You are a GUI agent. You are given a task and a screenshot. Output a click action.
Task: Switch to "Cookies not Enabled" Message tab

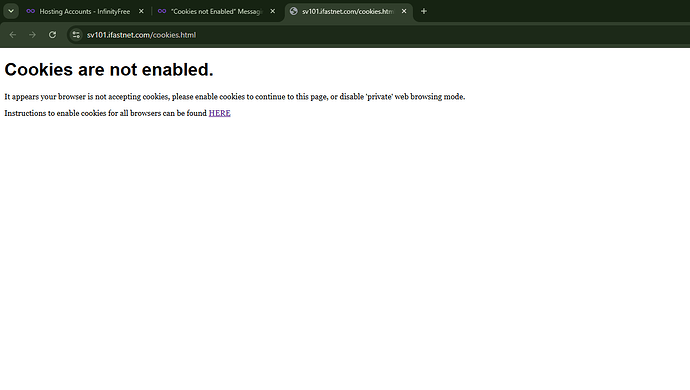(216, 11)
